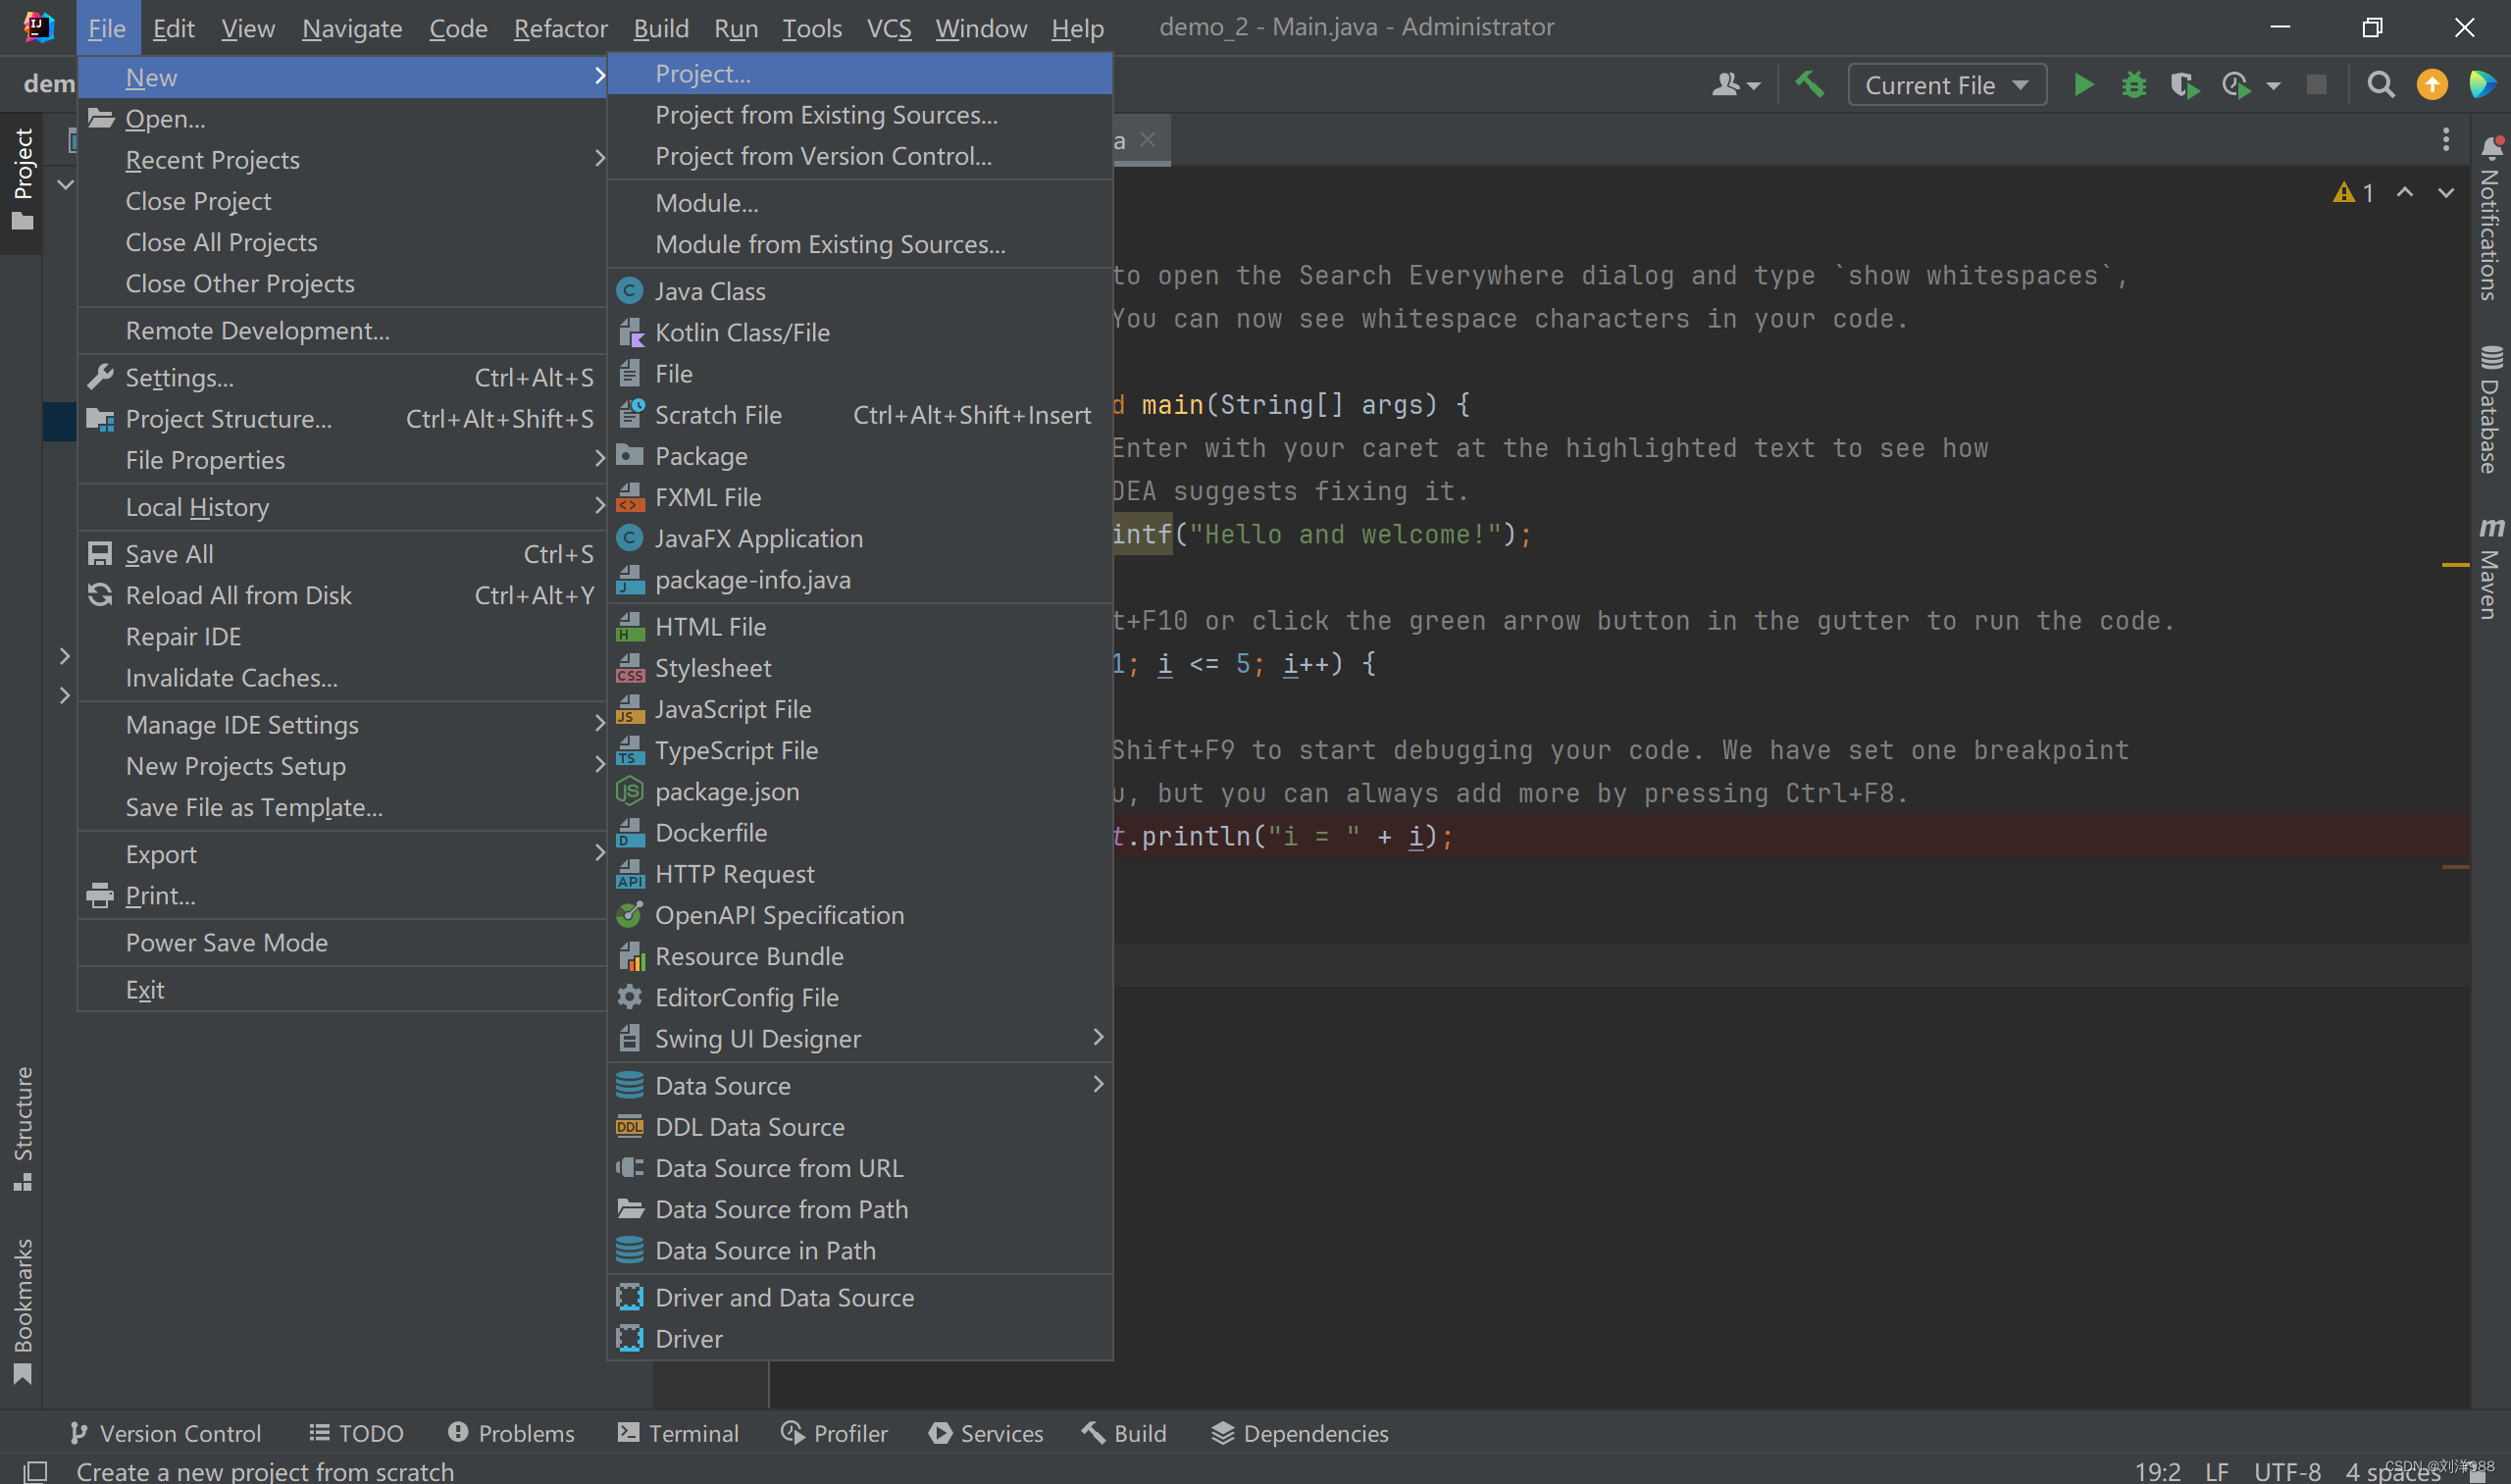Screen dimensions: 2511x1484
Task: Open the Maven tool window
Action: tap(2490, 568)
